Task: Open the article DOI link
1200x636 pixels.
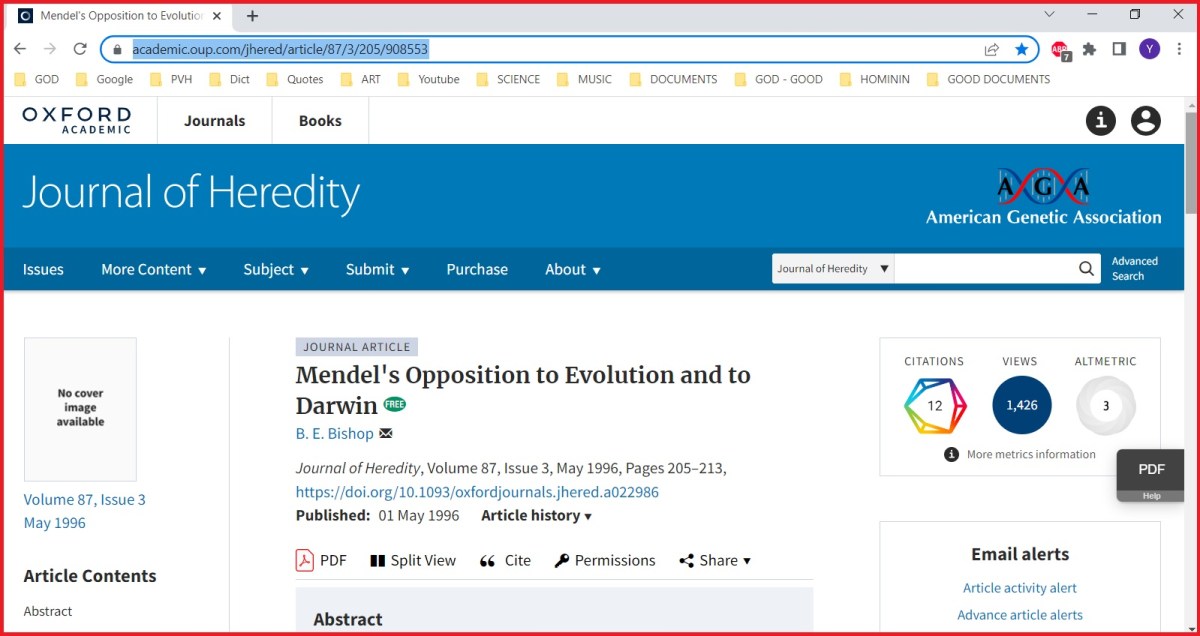Action: (x=477, y=492)
